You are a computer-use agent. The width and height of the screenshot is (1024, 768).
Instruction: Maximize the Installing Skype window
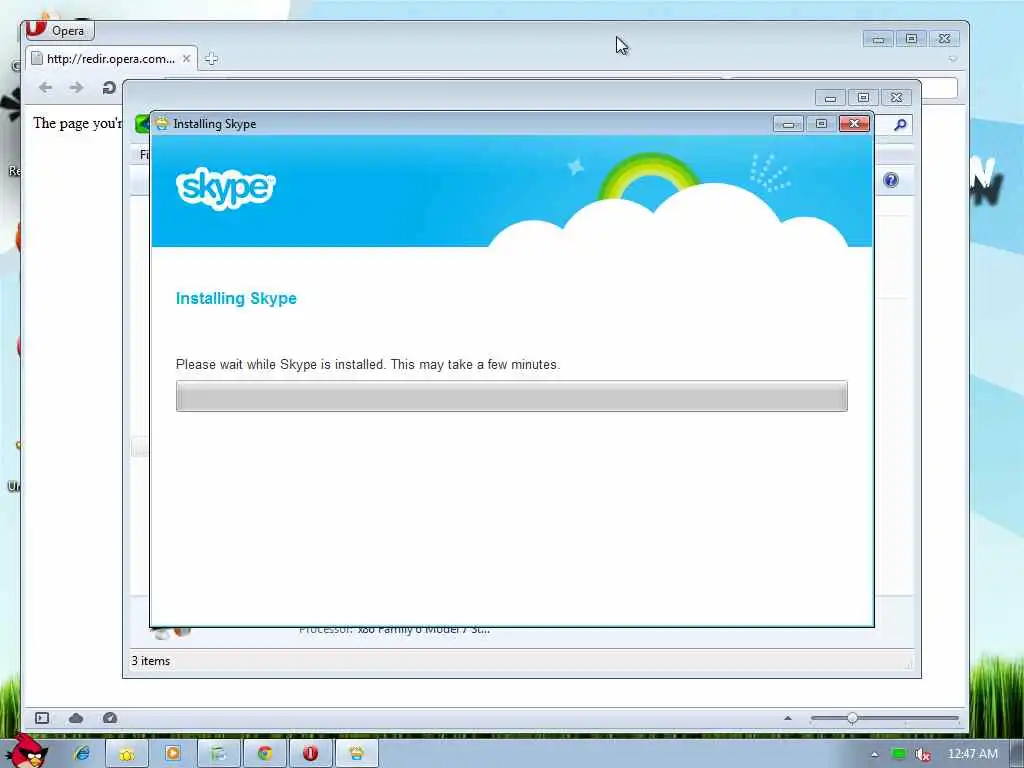click(x=821, y=123)
